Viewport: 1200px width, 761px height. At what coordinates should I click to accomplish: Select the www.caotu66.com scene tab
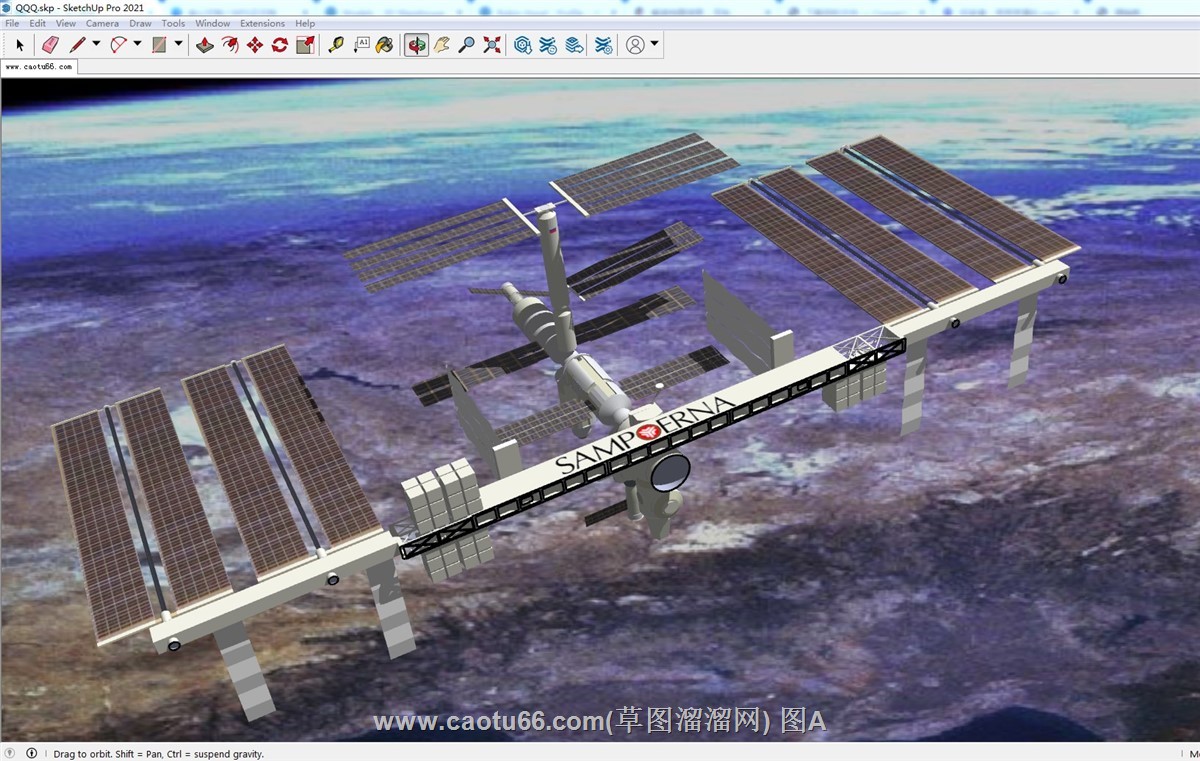[x=39, y=67]
